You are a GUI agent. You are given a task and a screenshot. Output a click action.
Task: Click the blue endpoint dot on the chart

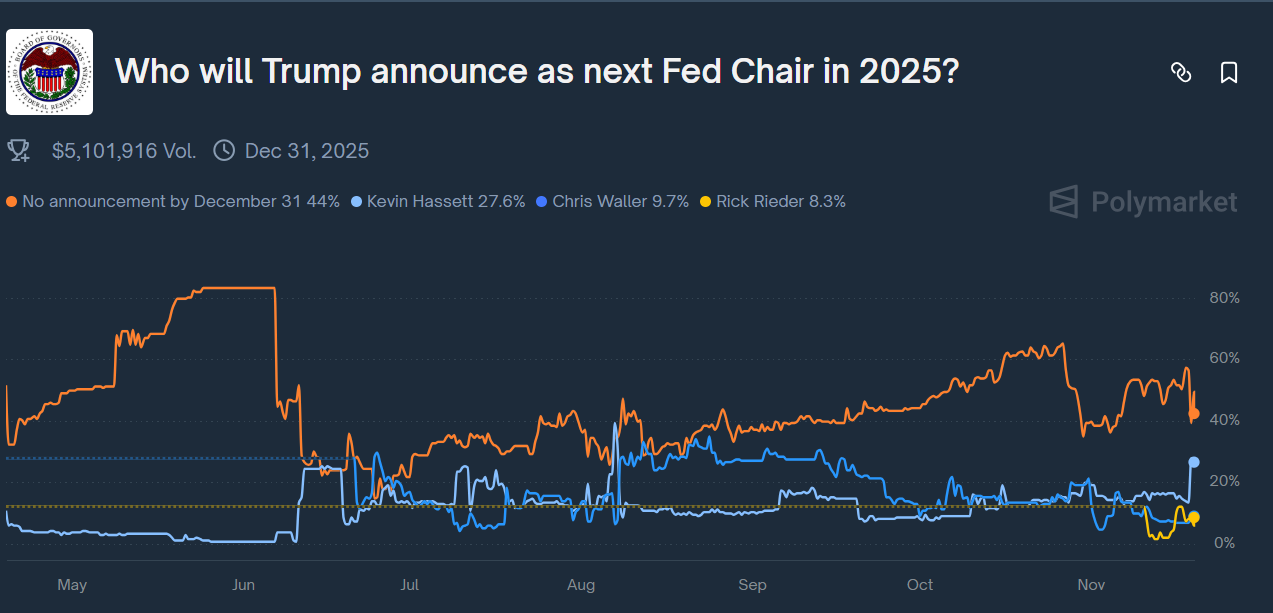(1192, 462)
